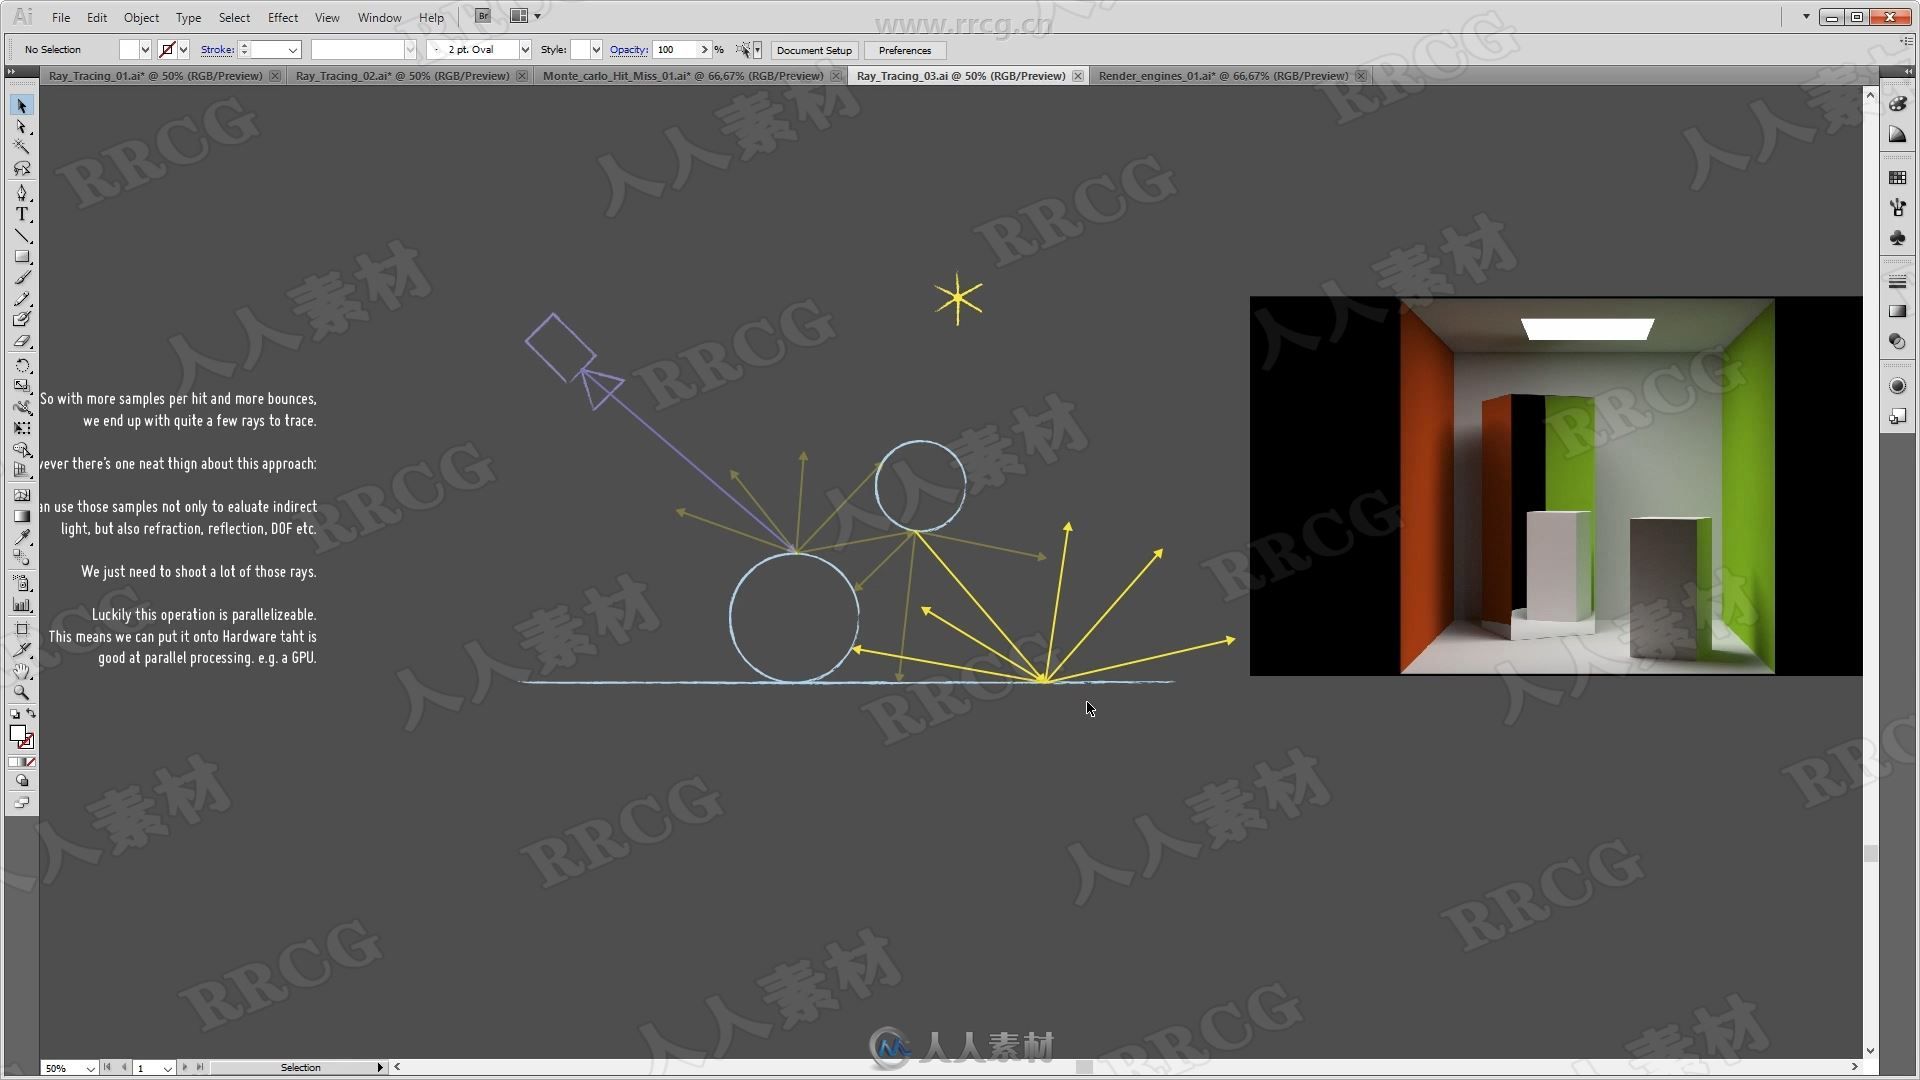The image size is (1920, 1080).
Task: Open the Window menu
Action: (x=379, y=17)
